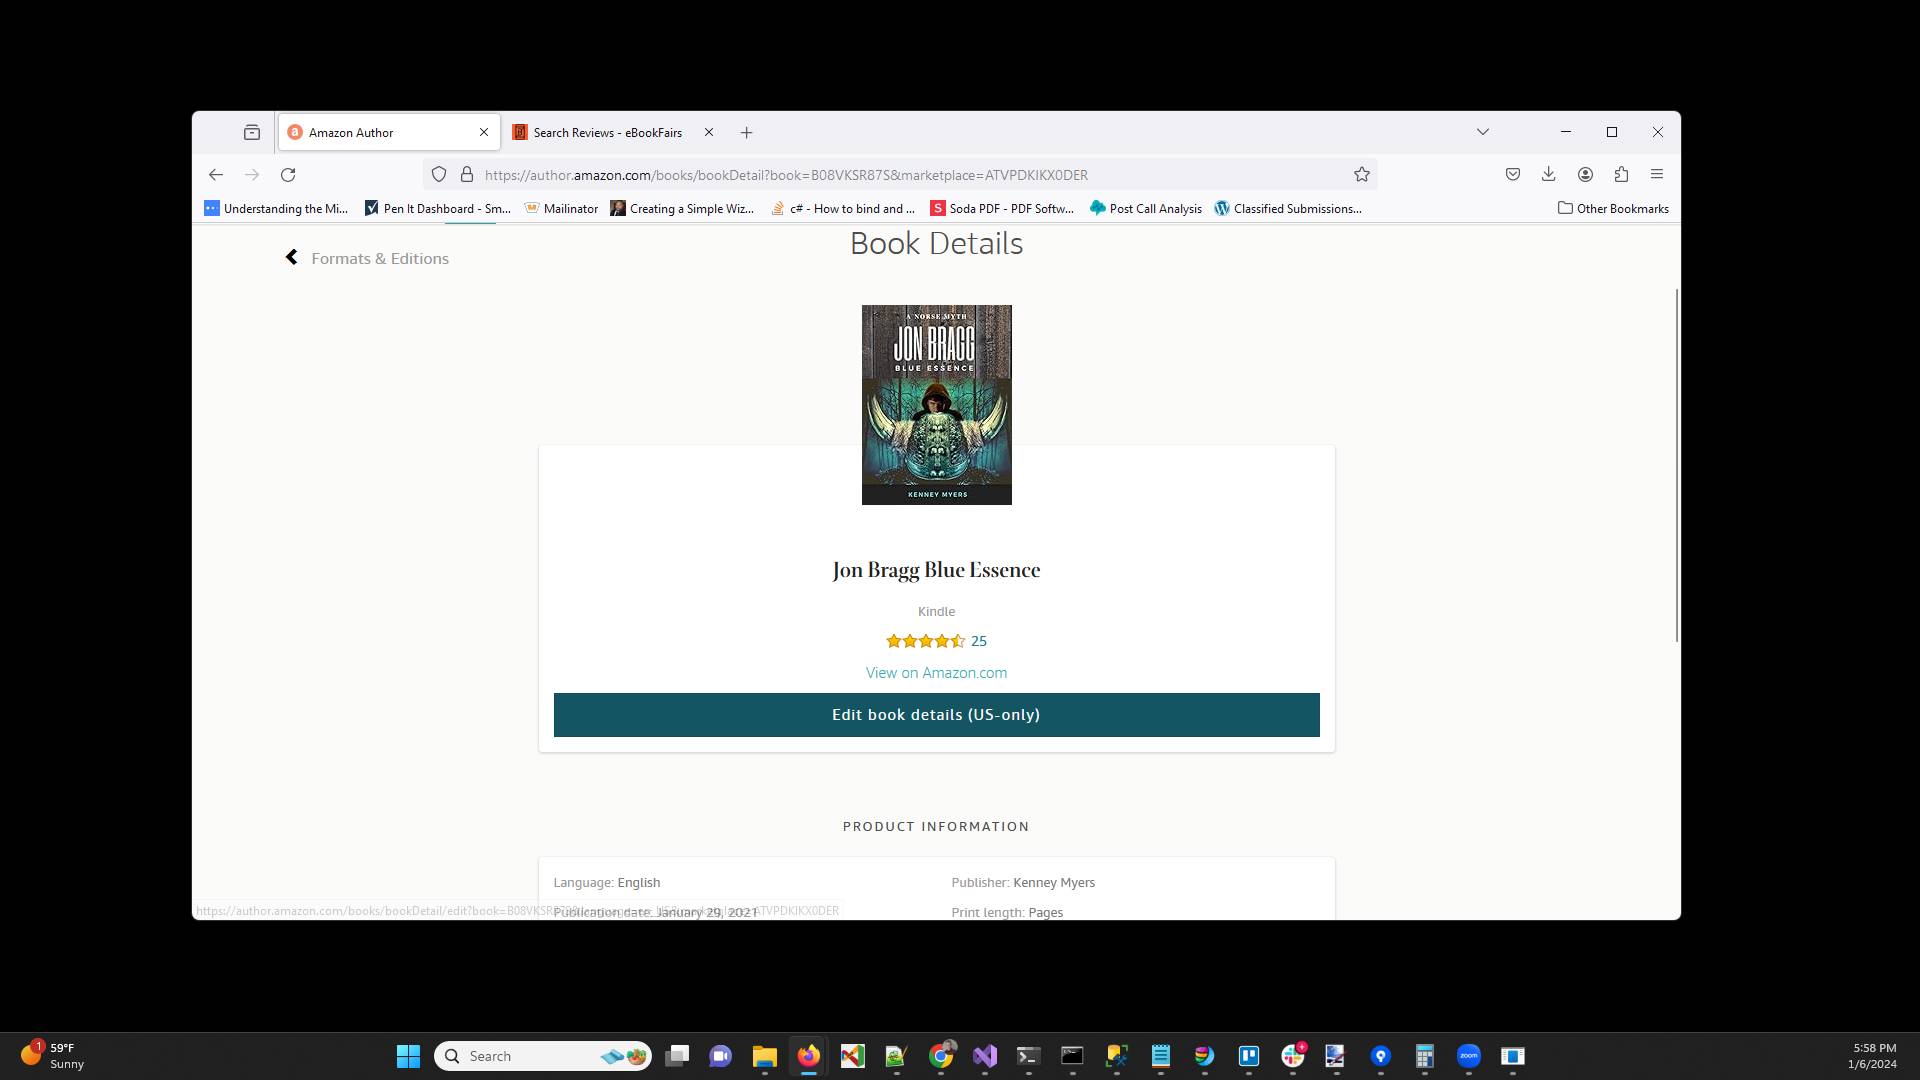Click the downloads icon in the toolbar
1920x1080 pixels.
click(x=1549, y=174)
